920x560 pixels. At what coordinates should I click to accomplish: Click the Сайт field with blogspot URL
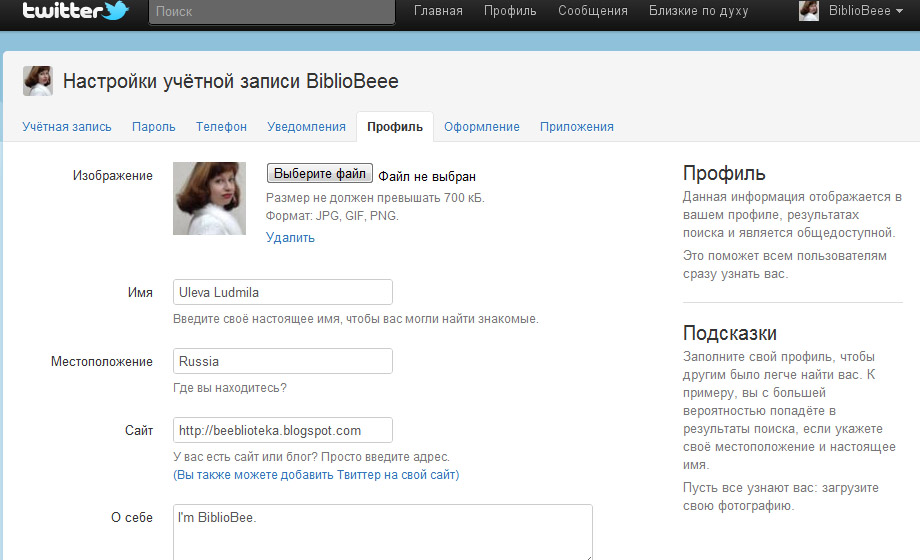click(x=283, y=430)
